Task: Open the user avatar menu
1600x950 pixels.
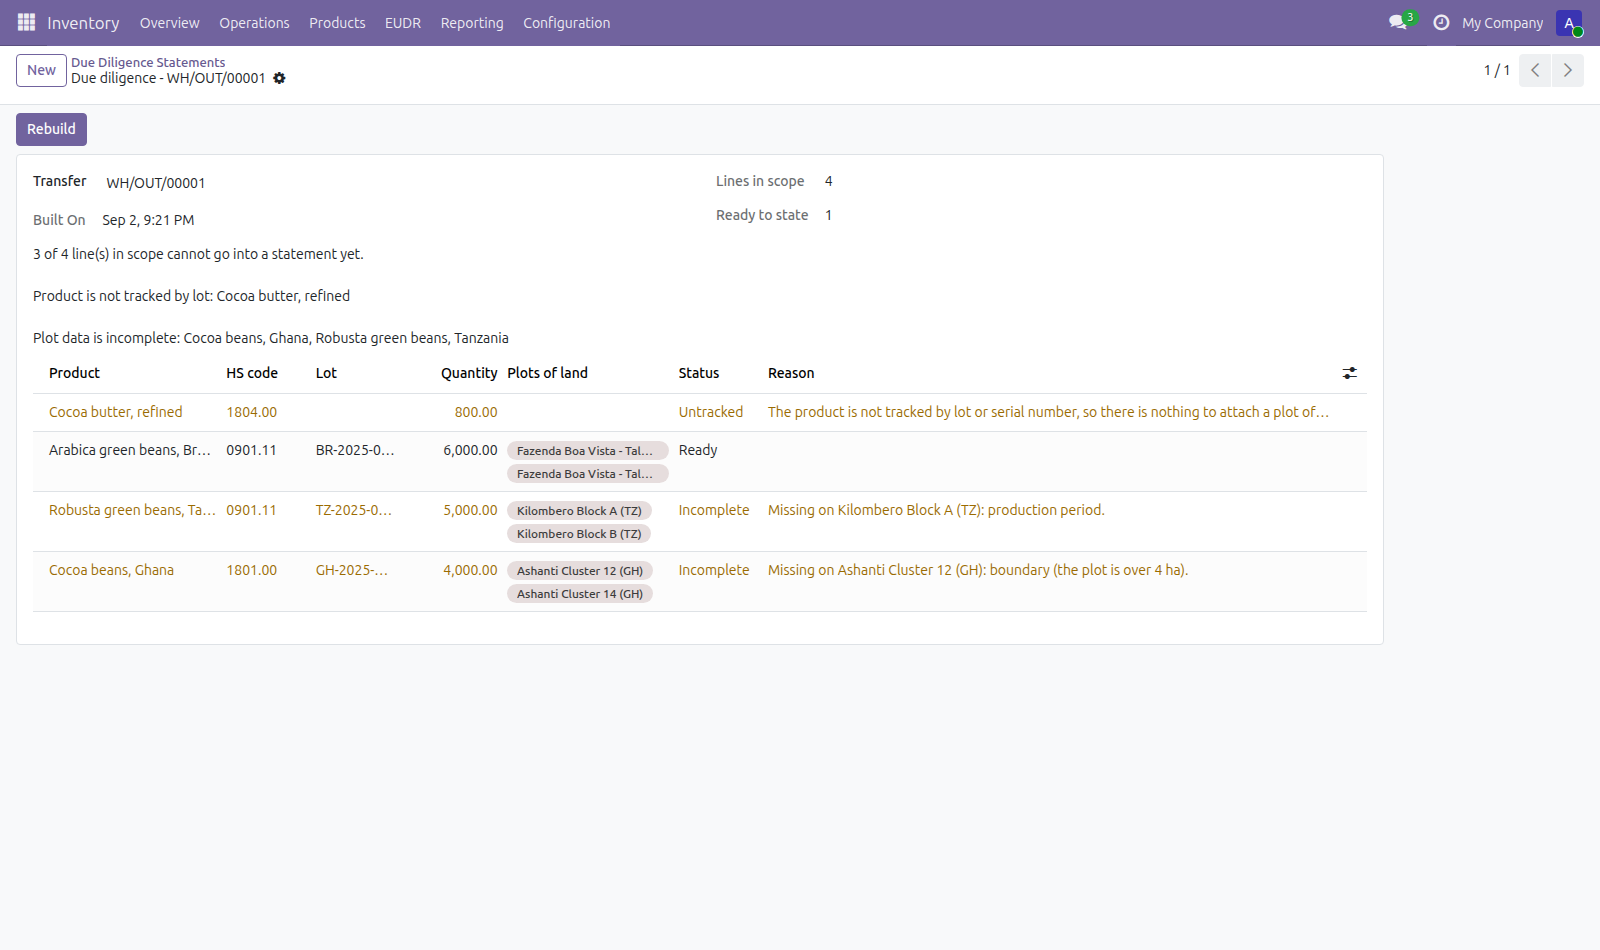Action: point(1569,23)
